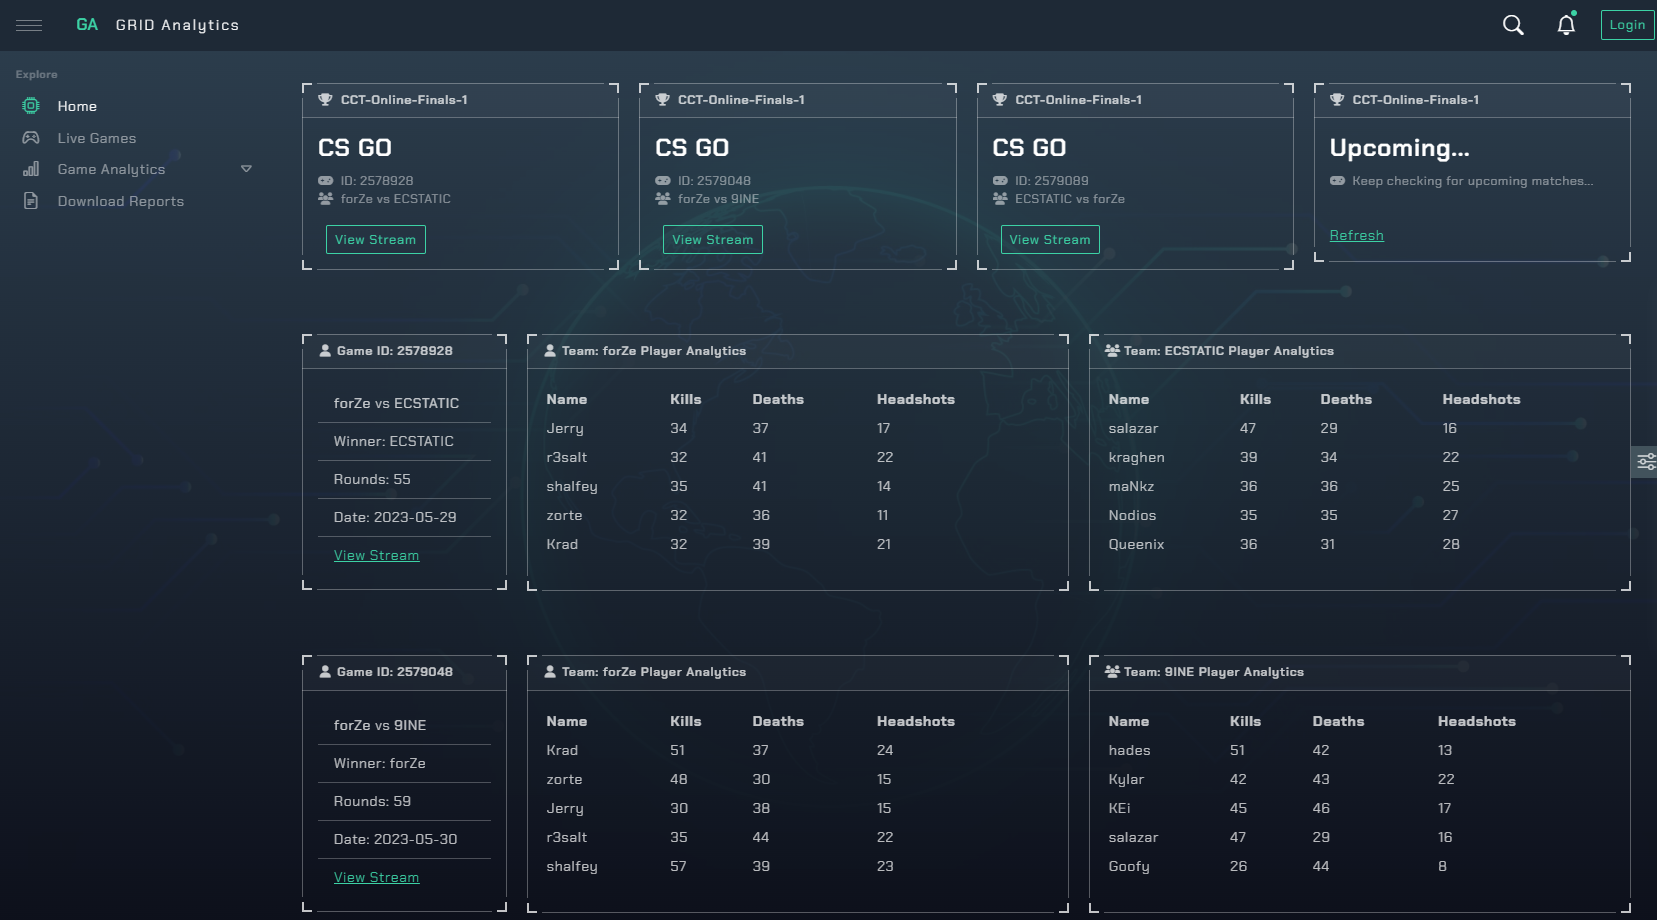Click gamepad icon beside ID: 2579048
Viewport: 1657px width, 920px height.
(663, 181)
